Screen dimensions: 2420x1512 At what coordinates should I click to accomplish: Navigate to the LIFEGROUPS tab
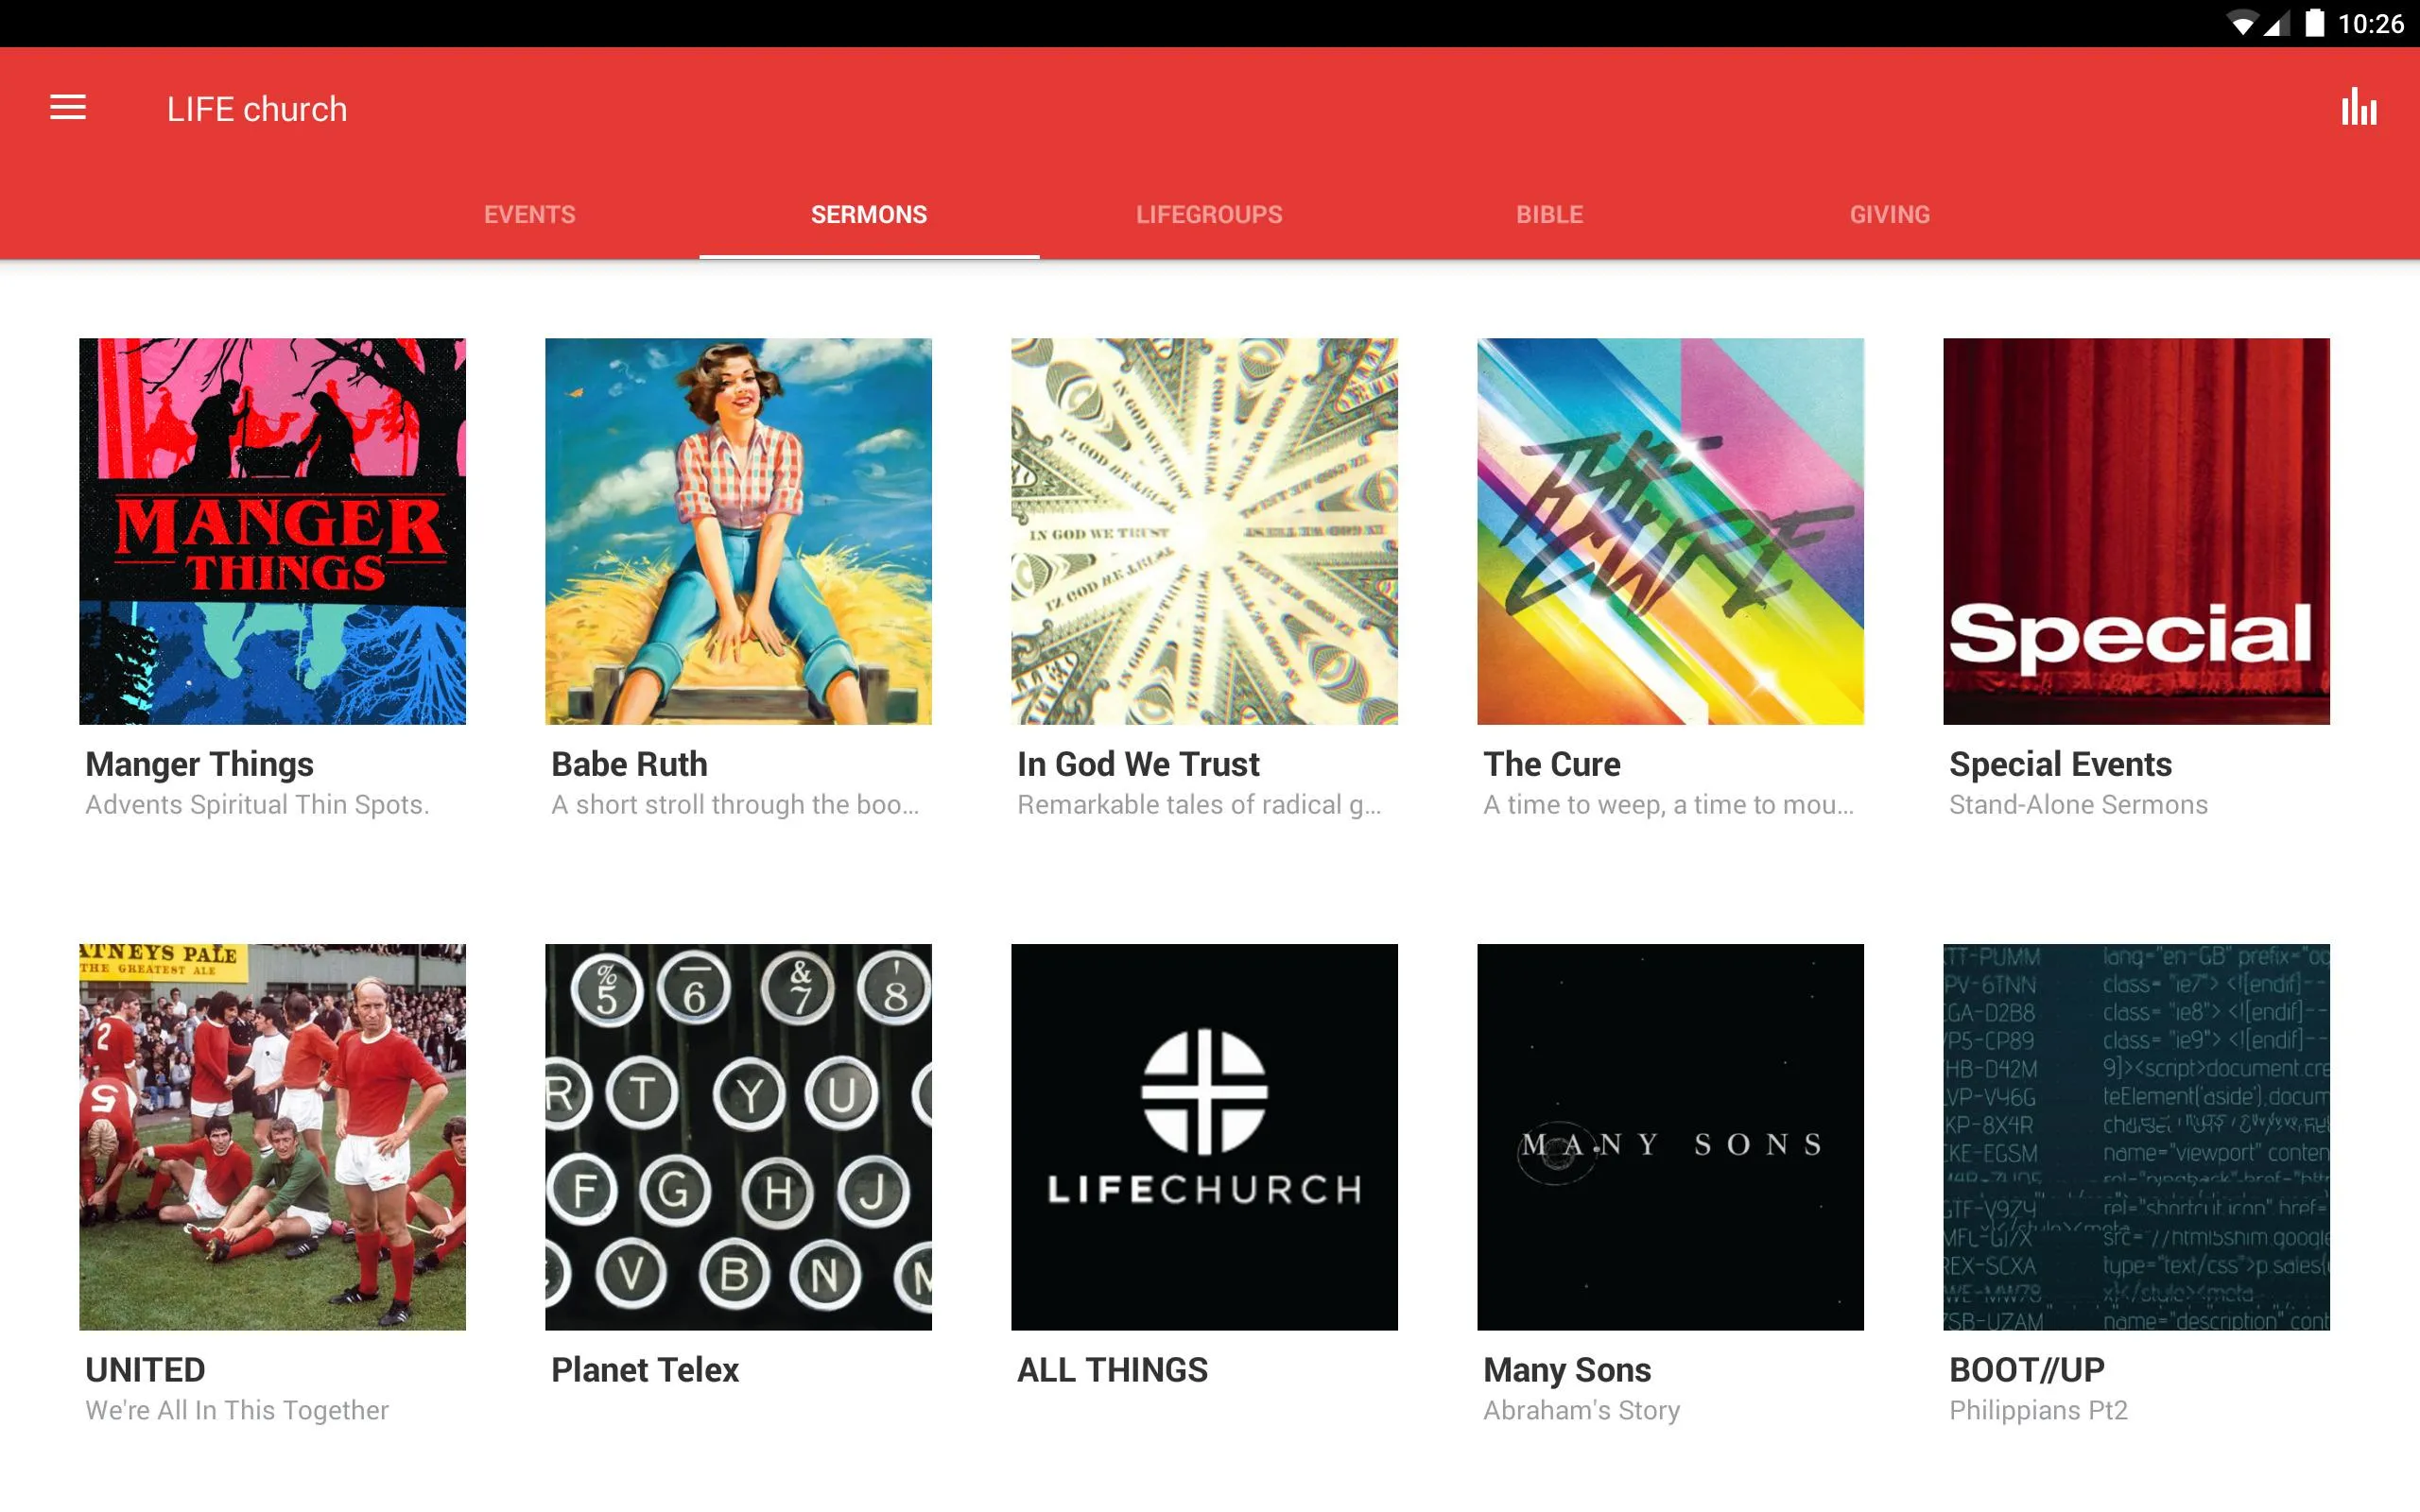tap(1209, 213)
